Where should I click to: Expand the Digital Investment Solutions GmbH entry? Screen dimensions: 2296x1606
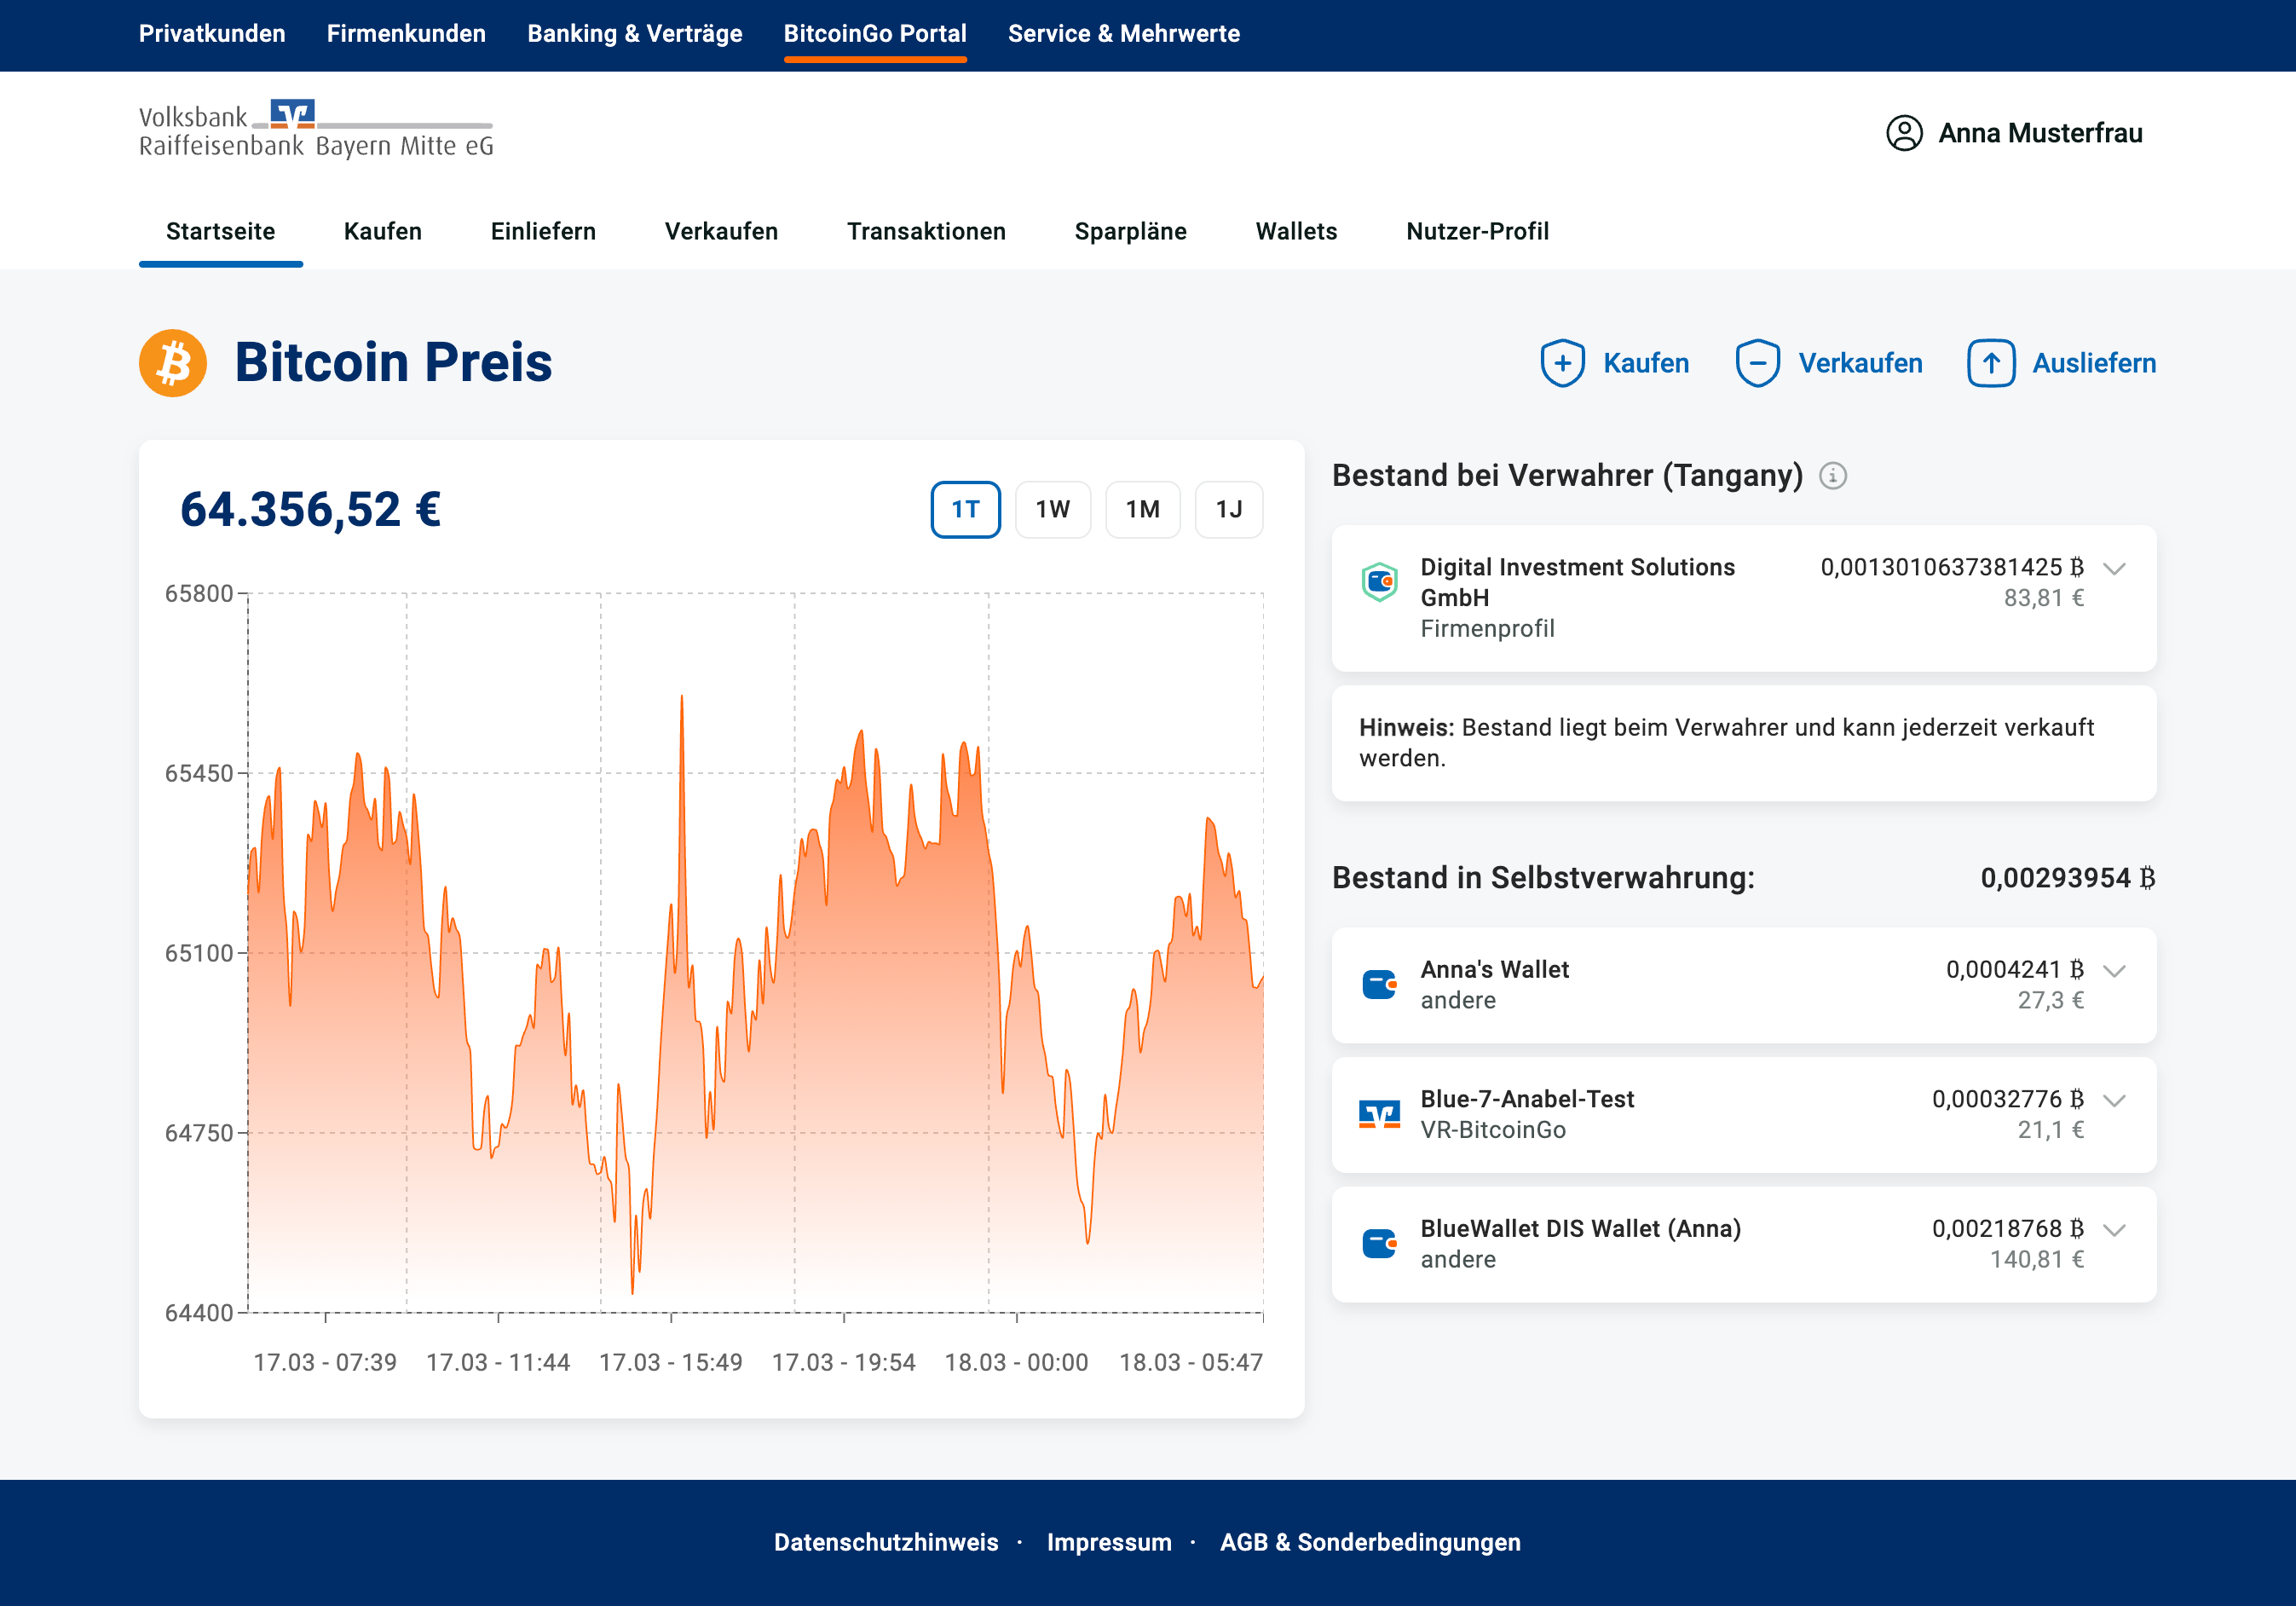click(x=2113, y=569)
